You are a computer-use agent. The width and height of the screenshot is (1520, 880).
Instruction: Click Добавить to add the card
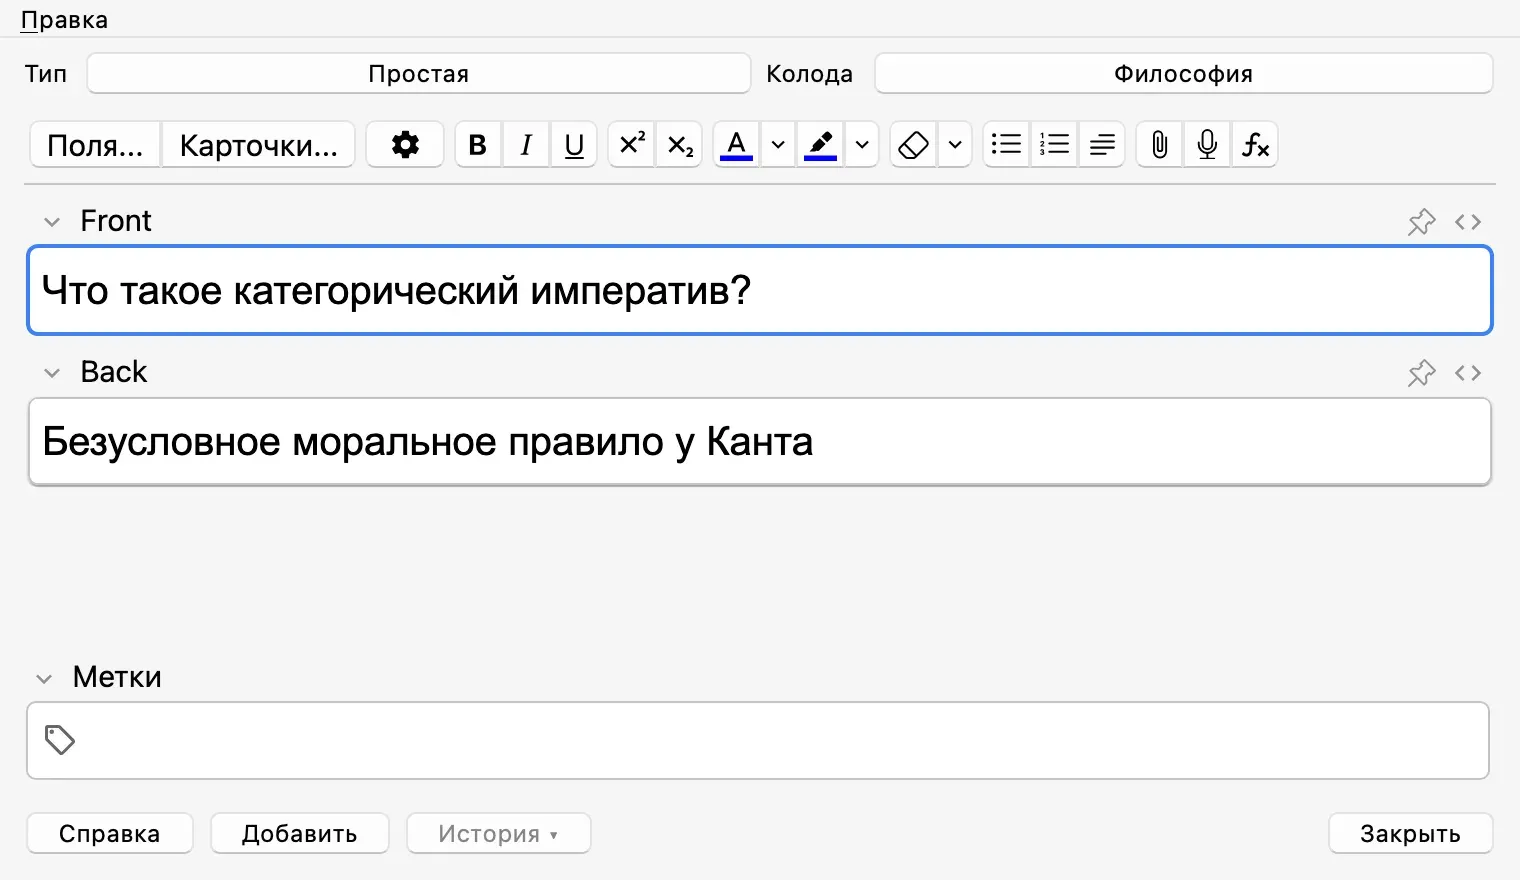299,833
